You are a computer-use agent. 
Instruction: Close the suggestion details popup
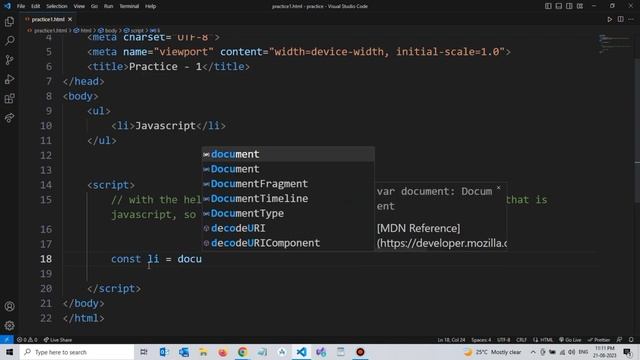tap(498, 187)
